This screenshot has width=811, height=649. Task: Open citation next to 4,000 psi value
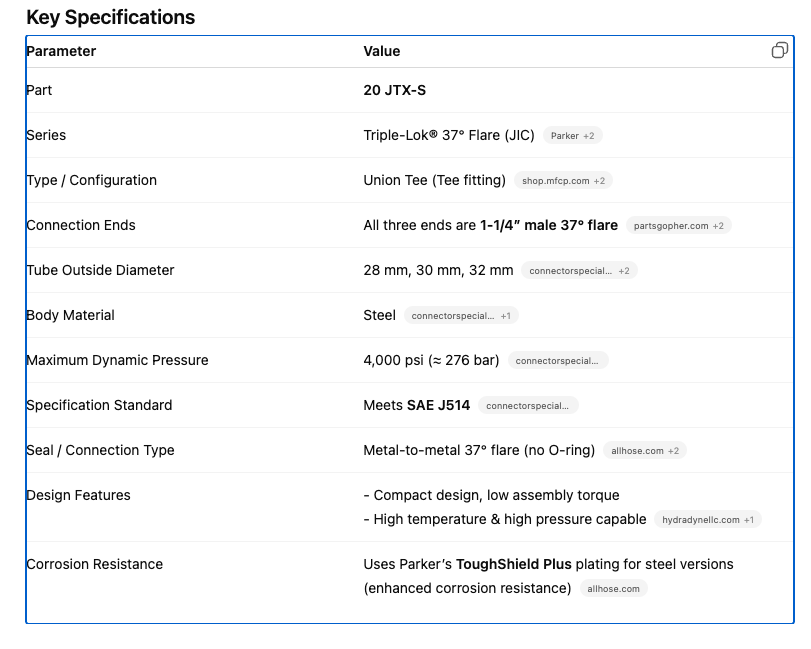pos(557,361)
